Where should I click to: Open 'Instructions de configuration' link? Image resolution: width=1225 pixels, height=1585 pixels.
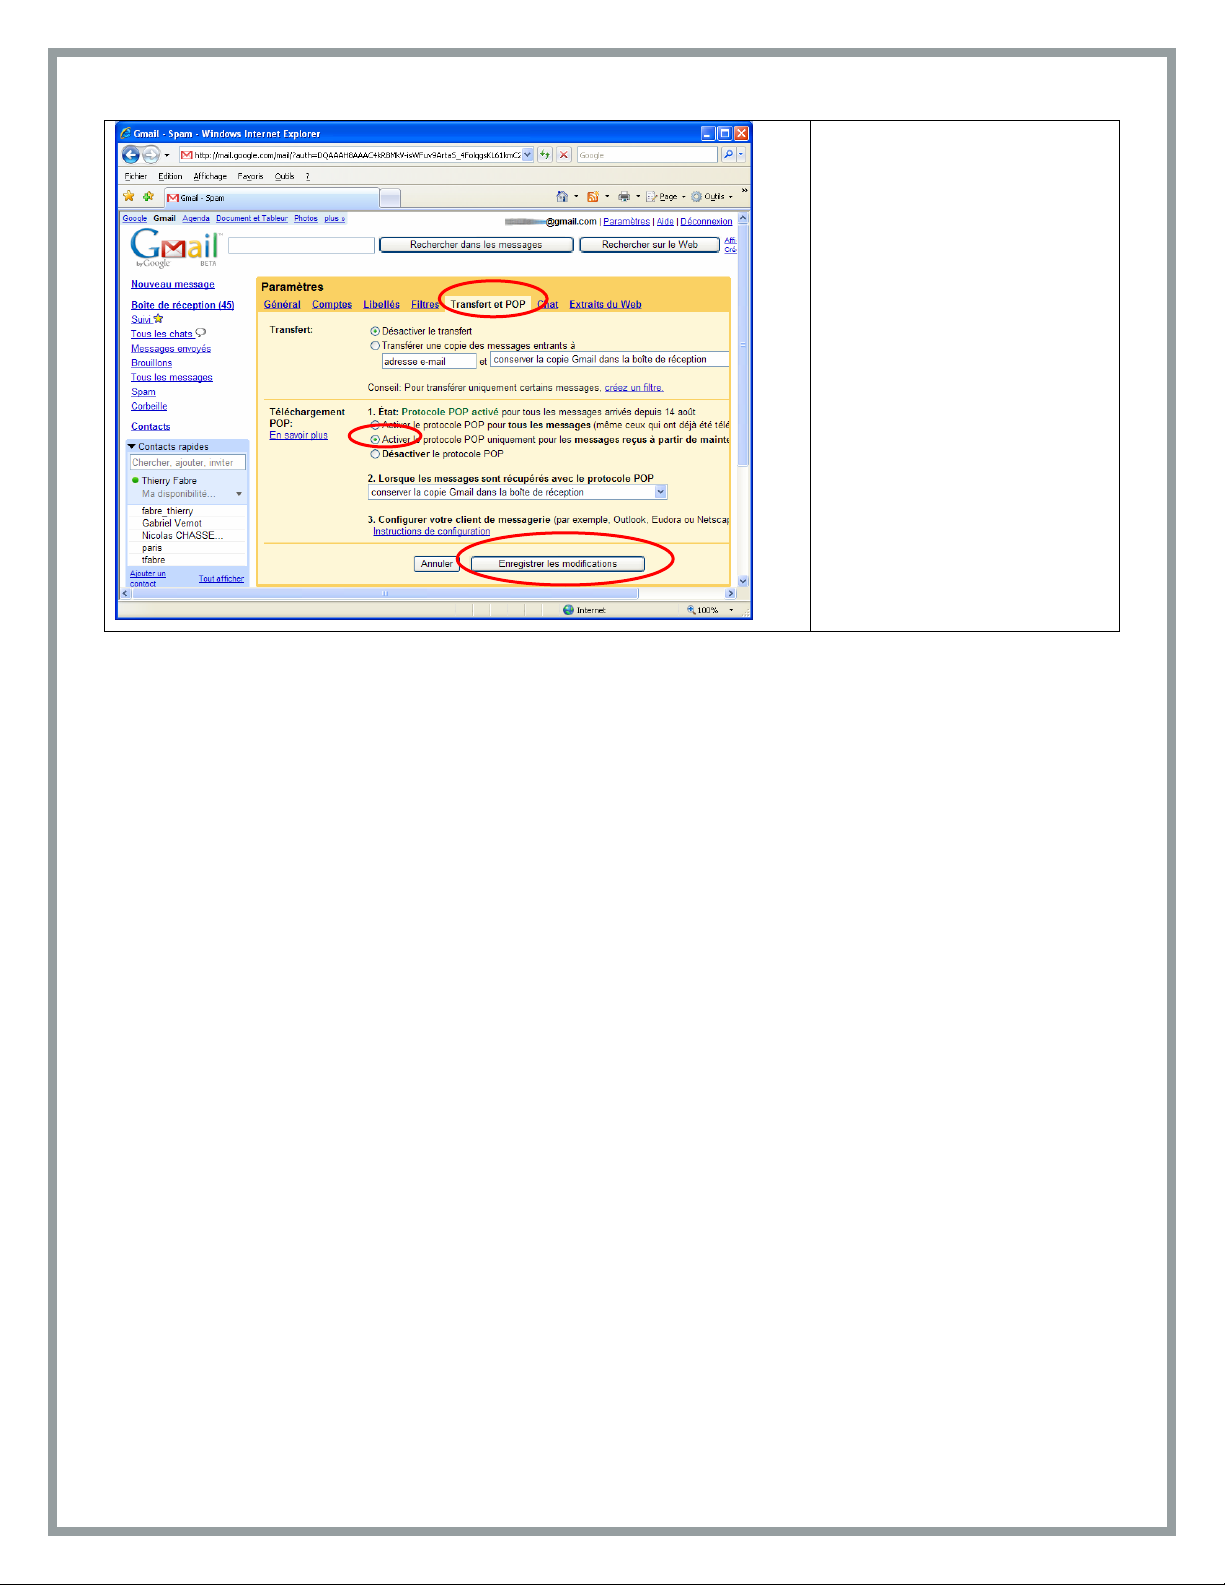[431, 532]
